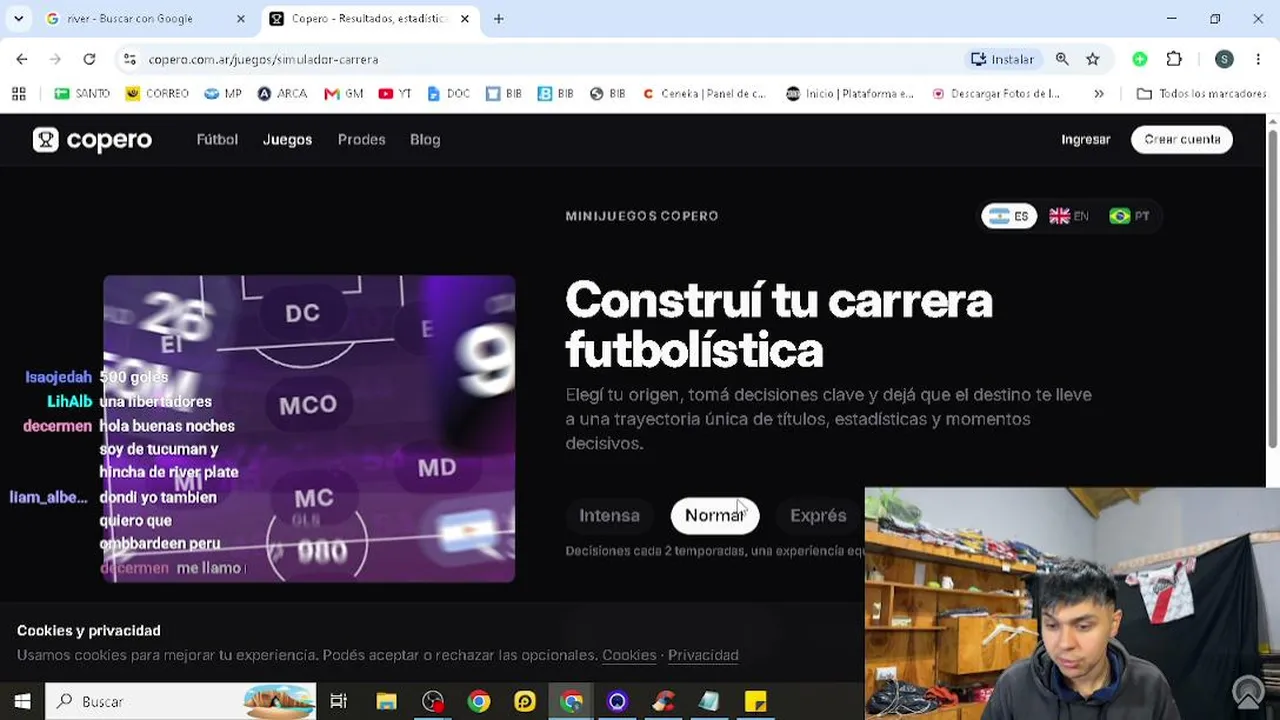Click the Windows Buscar search box
The width and height of the screenshot is (1280, 720).
(x=181, y=701)
